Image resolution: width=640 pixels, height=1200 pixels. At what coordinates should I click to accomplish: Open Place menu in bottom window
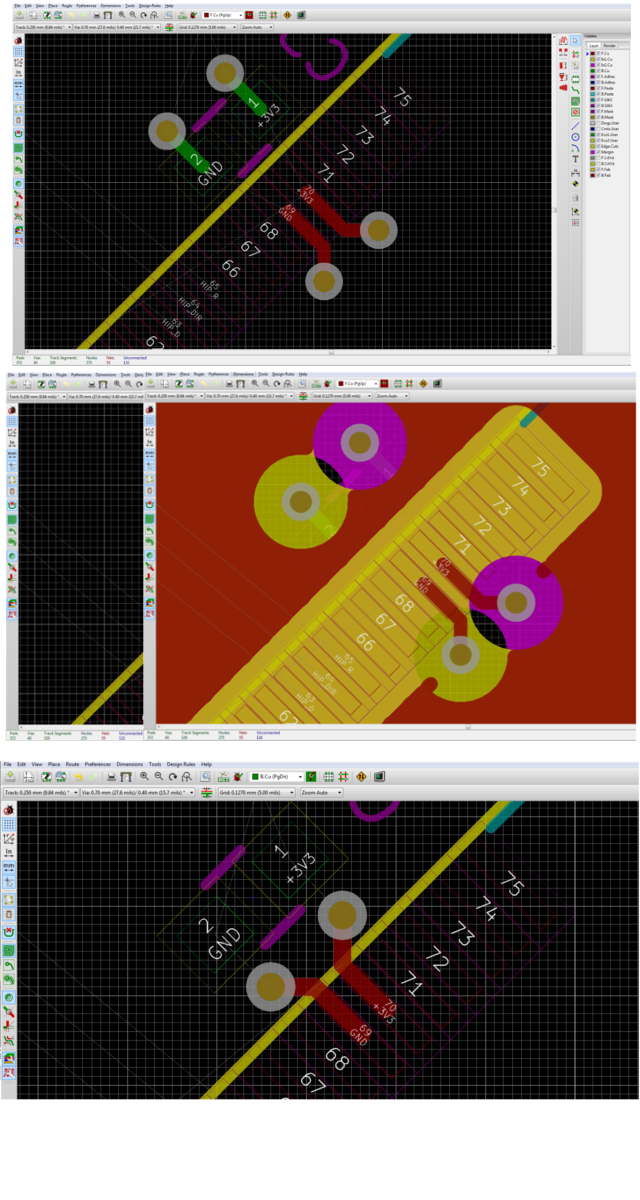(53, 764)
